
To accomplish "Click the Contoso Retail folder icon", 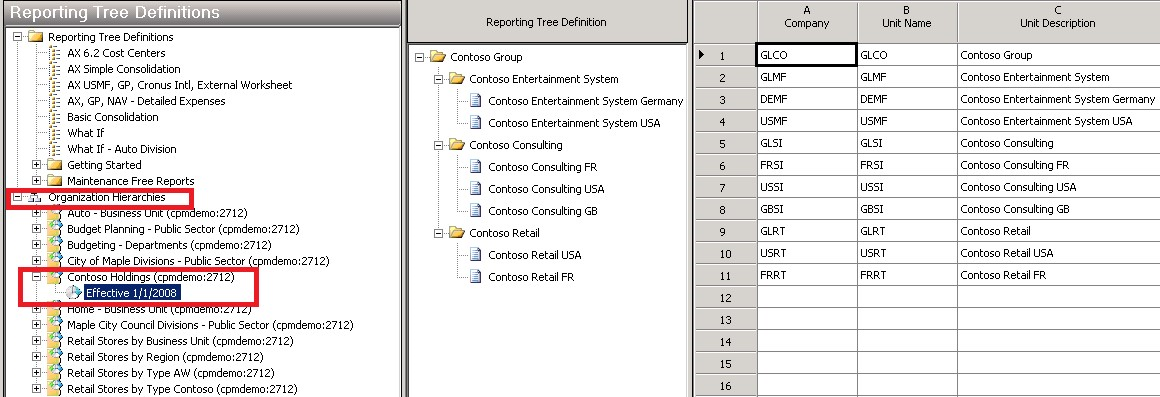I will click(x=456, y=233).
